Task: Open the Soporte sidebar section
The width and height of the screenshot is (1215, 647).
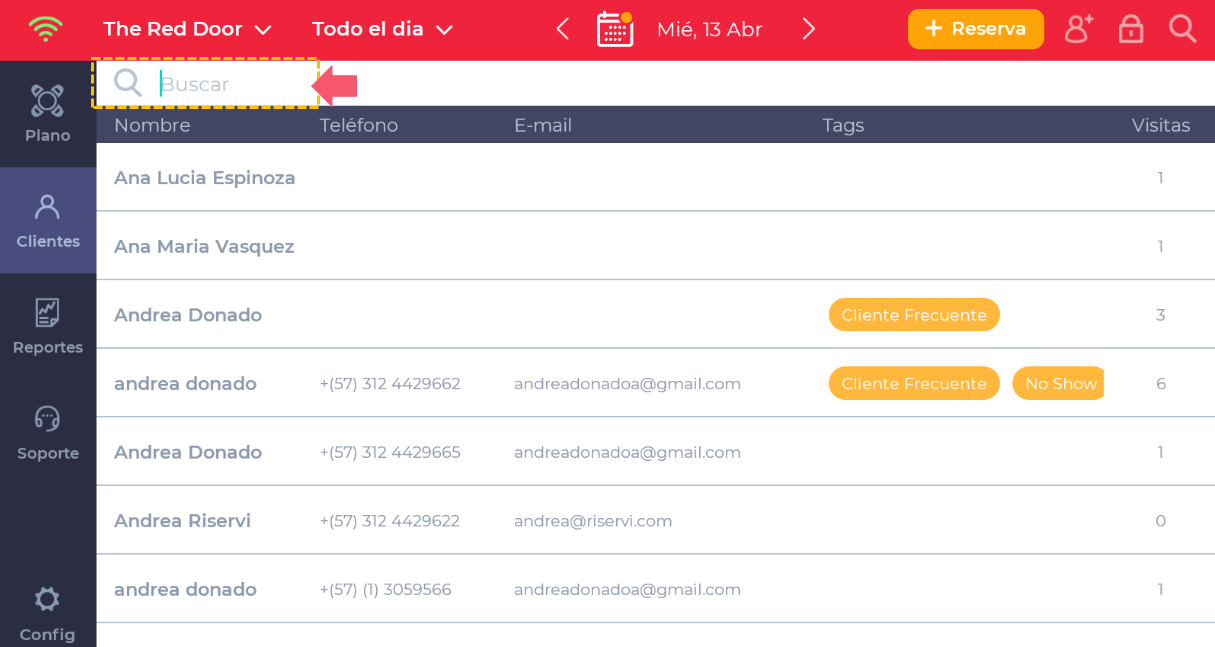Action: tap(48, 432)
